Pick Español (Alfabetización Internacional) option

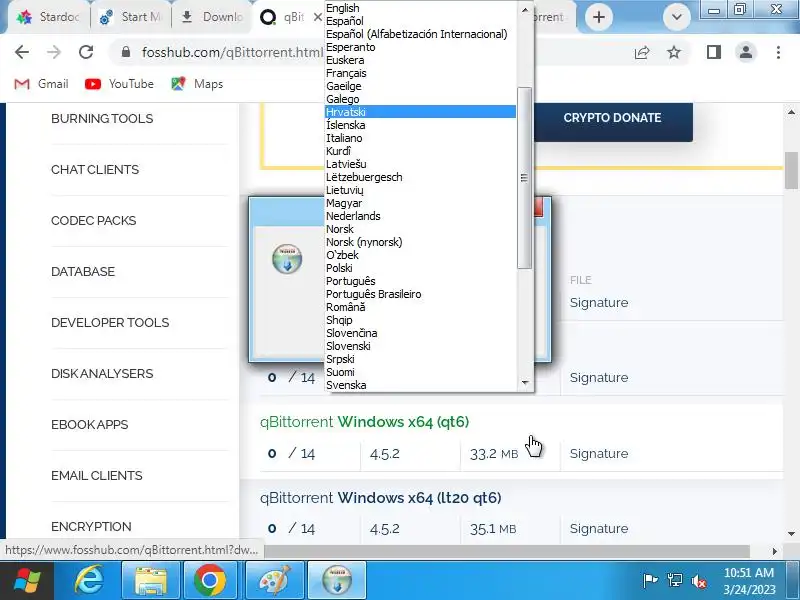click(x=420, y=34)
